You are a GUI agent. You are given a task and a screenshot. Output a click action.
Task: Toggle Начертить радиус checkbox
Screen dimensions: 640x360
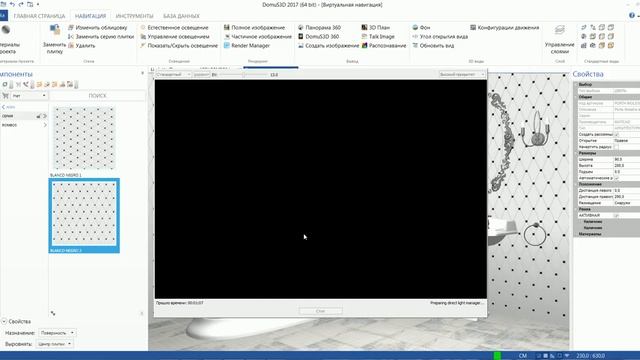click(616, 147)
